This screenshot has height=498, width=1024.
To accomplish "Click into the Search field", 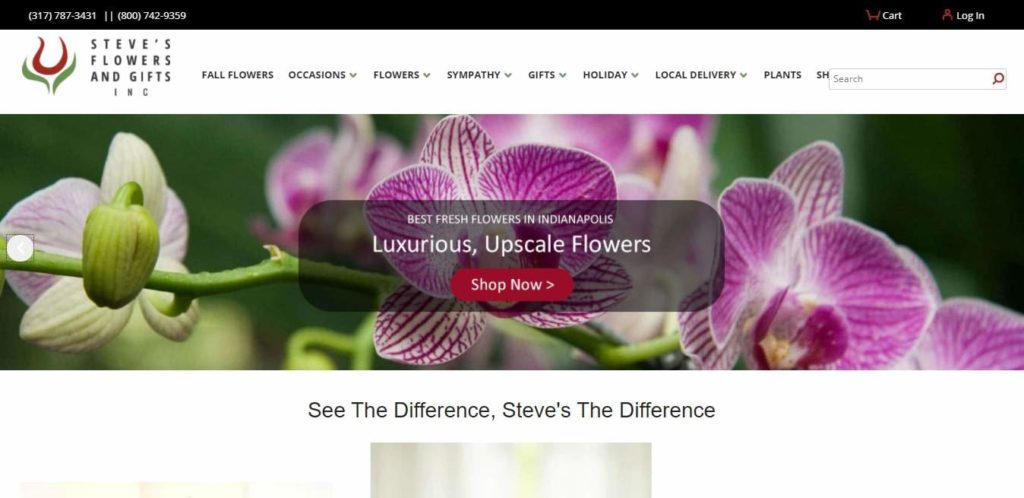I will pos(910,79).
